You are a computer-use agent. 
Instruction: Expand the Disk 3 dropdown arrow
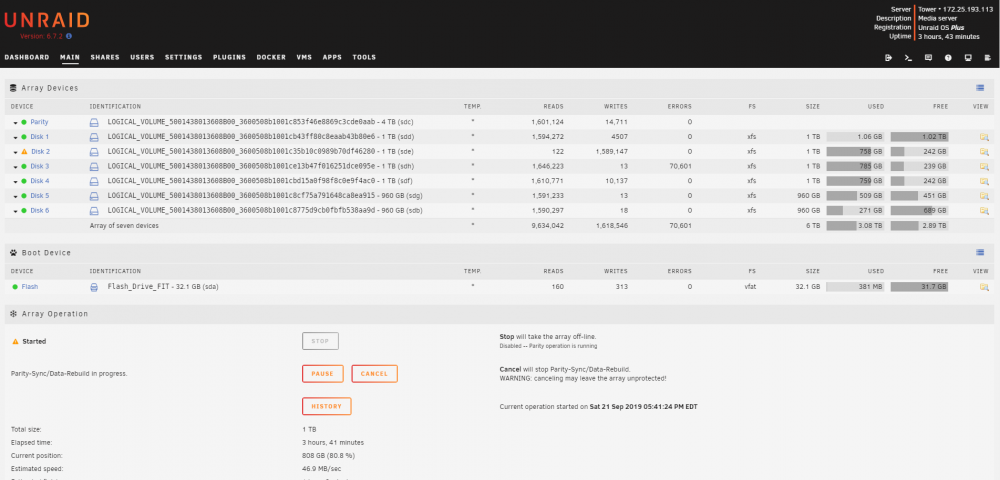point(15,166)
